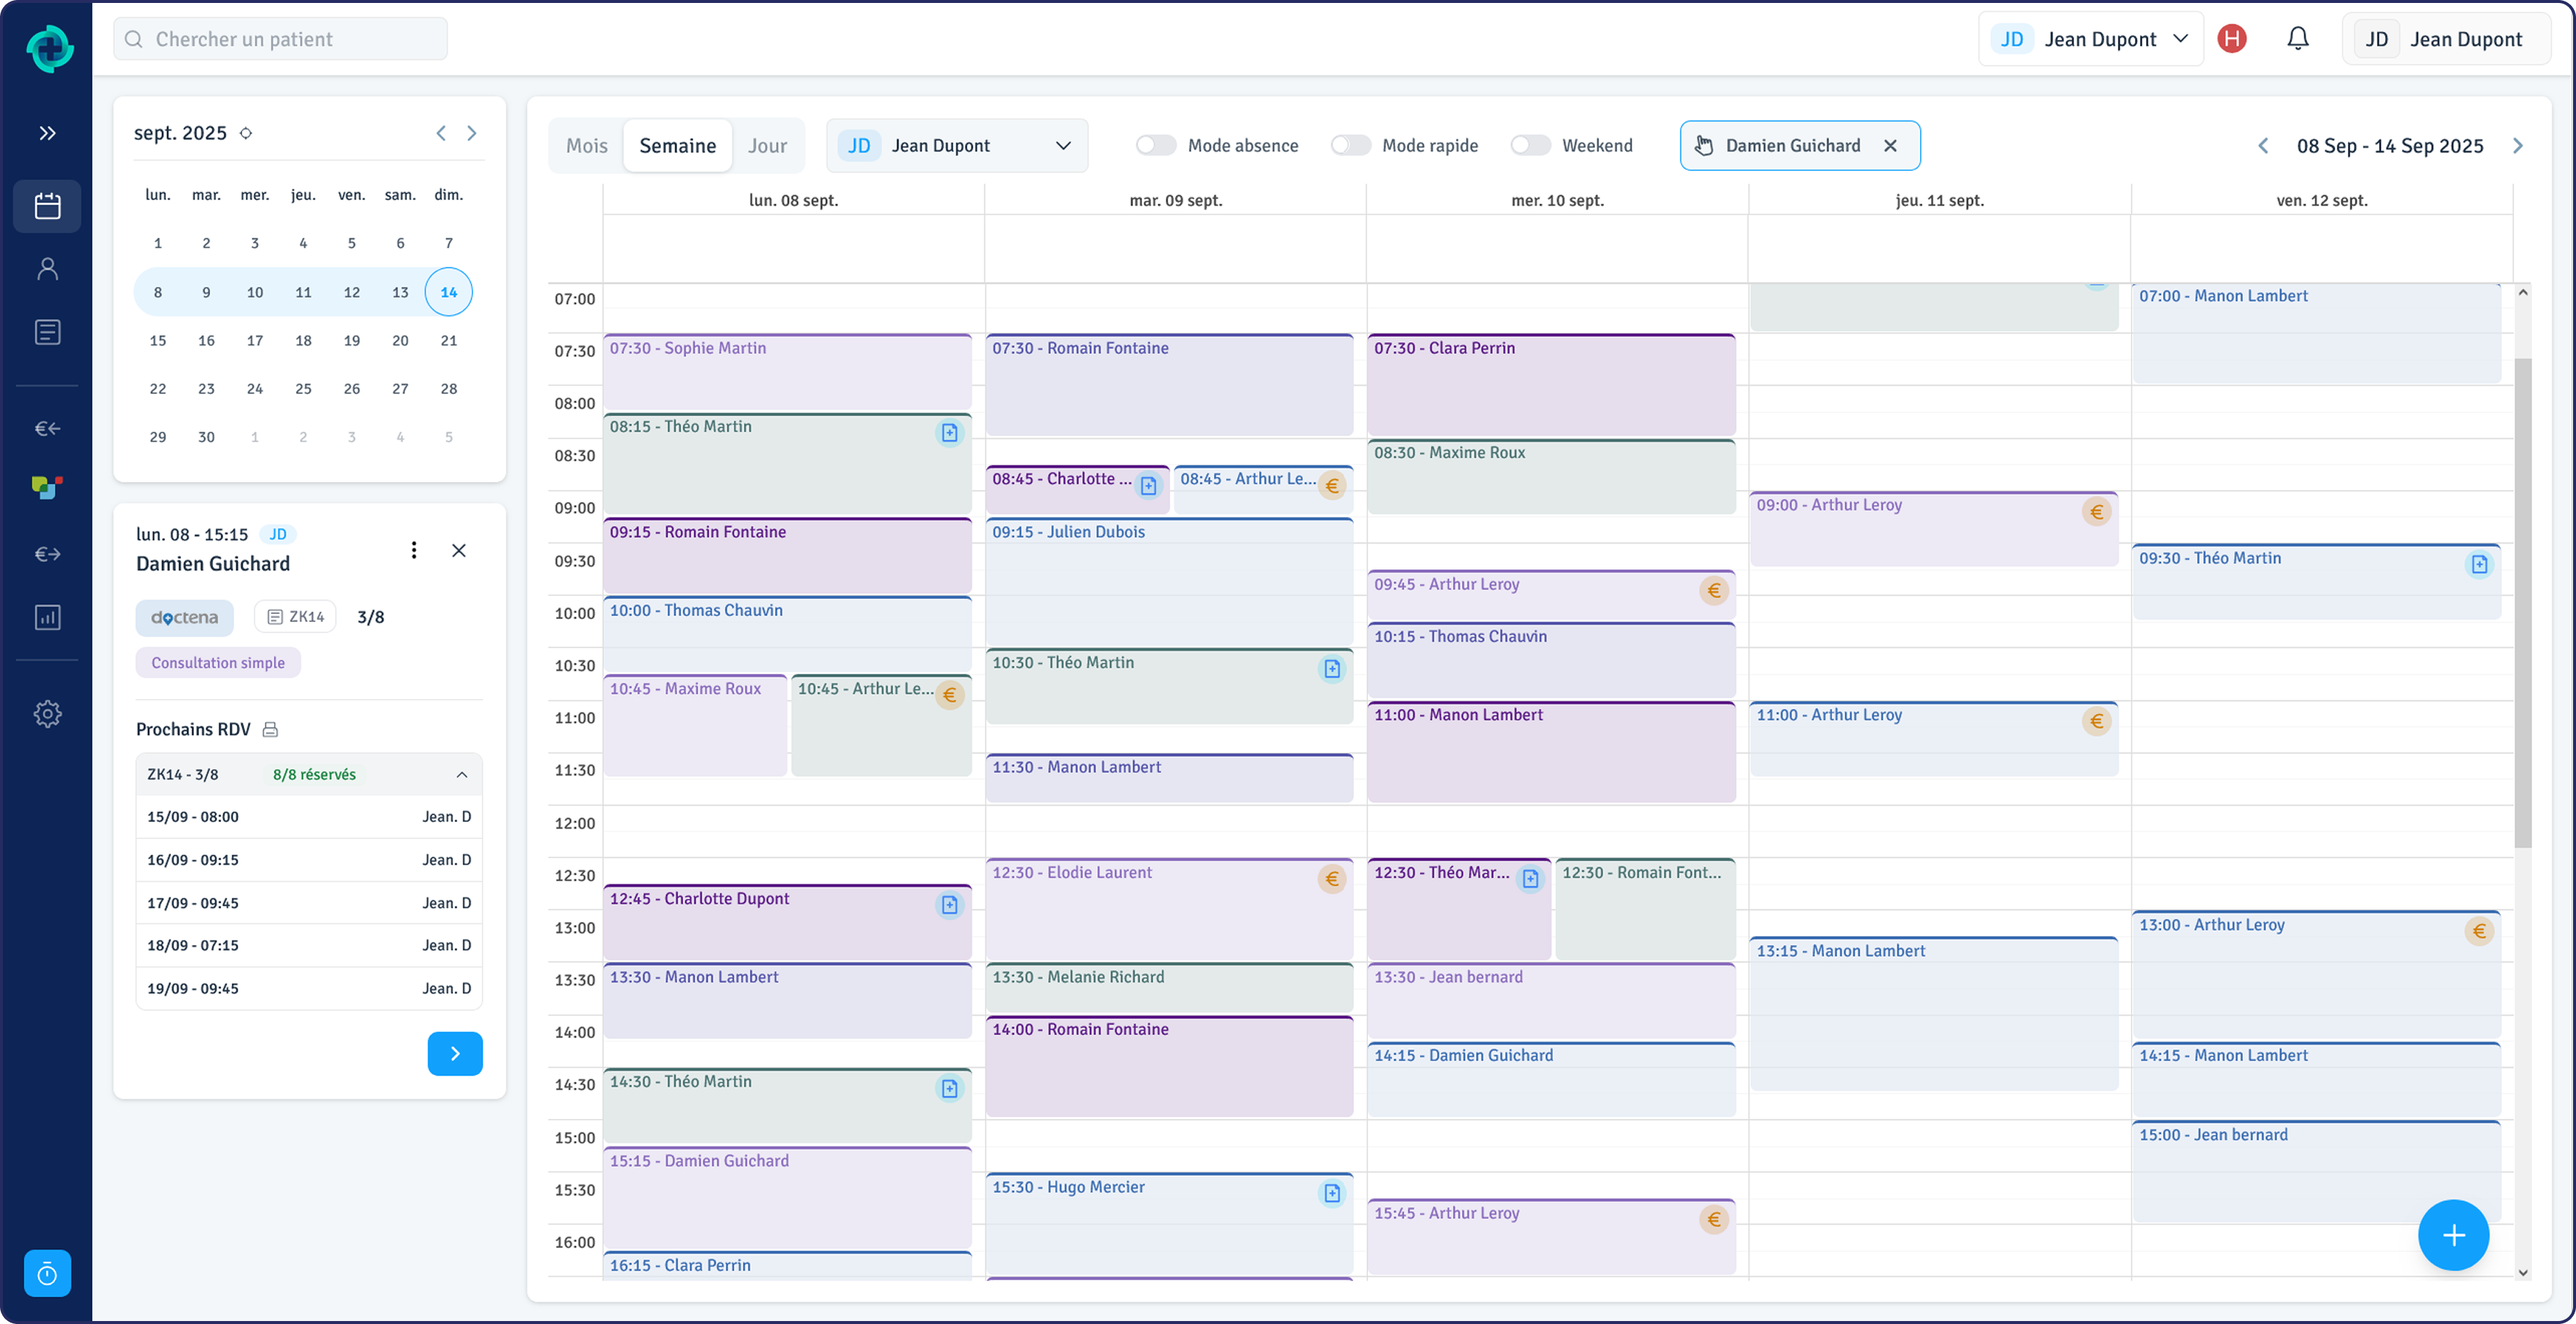2576x1324 pixels.
Task: Collapse the ZK14 - 3/8 reservations section
Action: (x=461, y=774)
